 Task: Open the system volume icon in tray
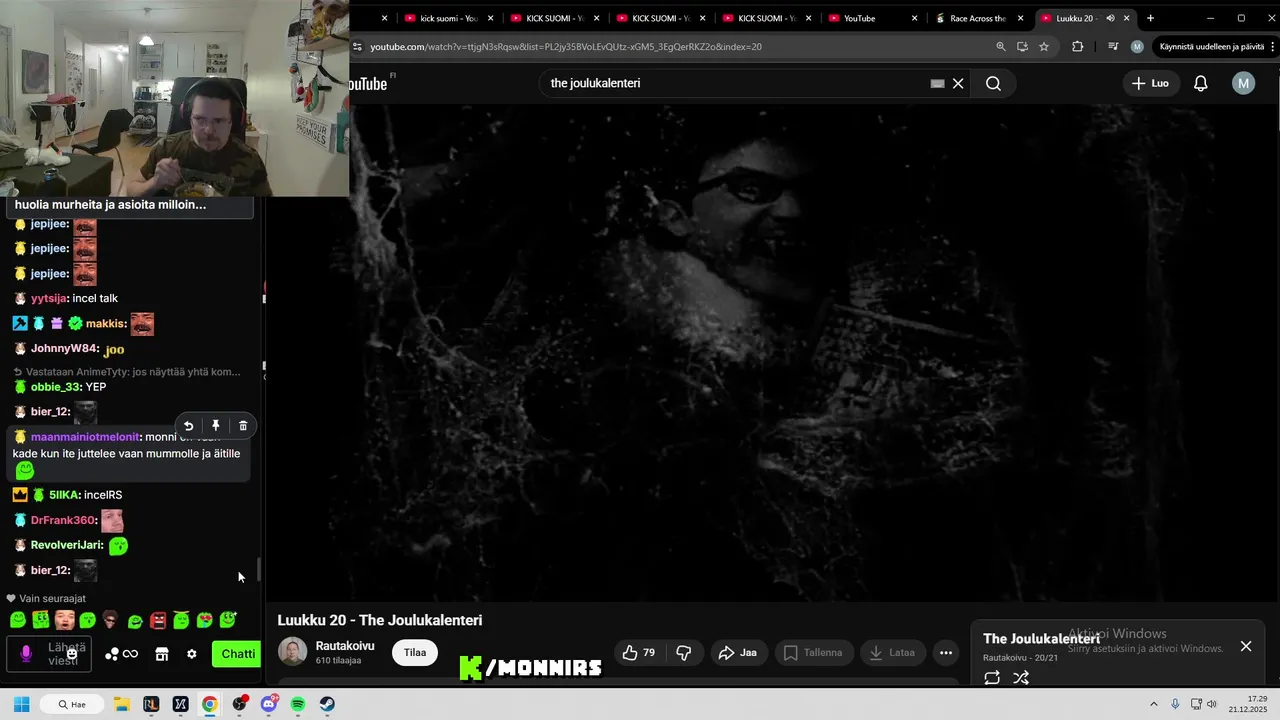1211,704
